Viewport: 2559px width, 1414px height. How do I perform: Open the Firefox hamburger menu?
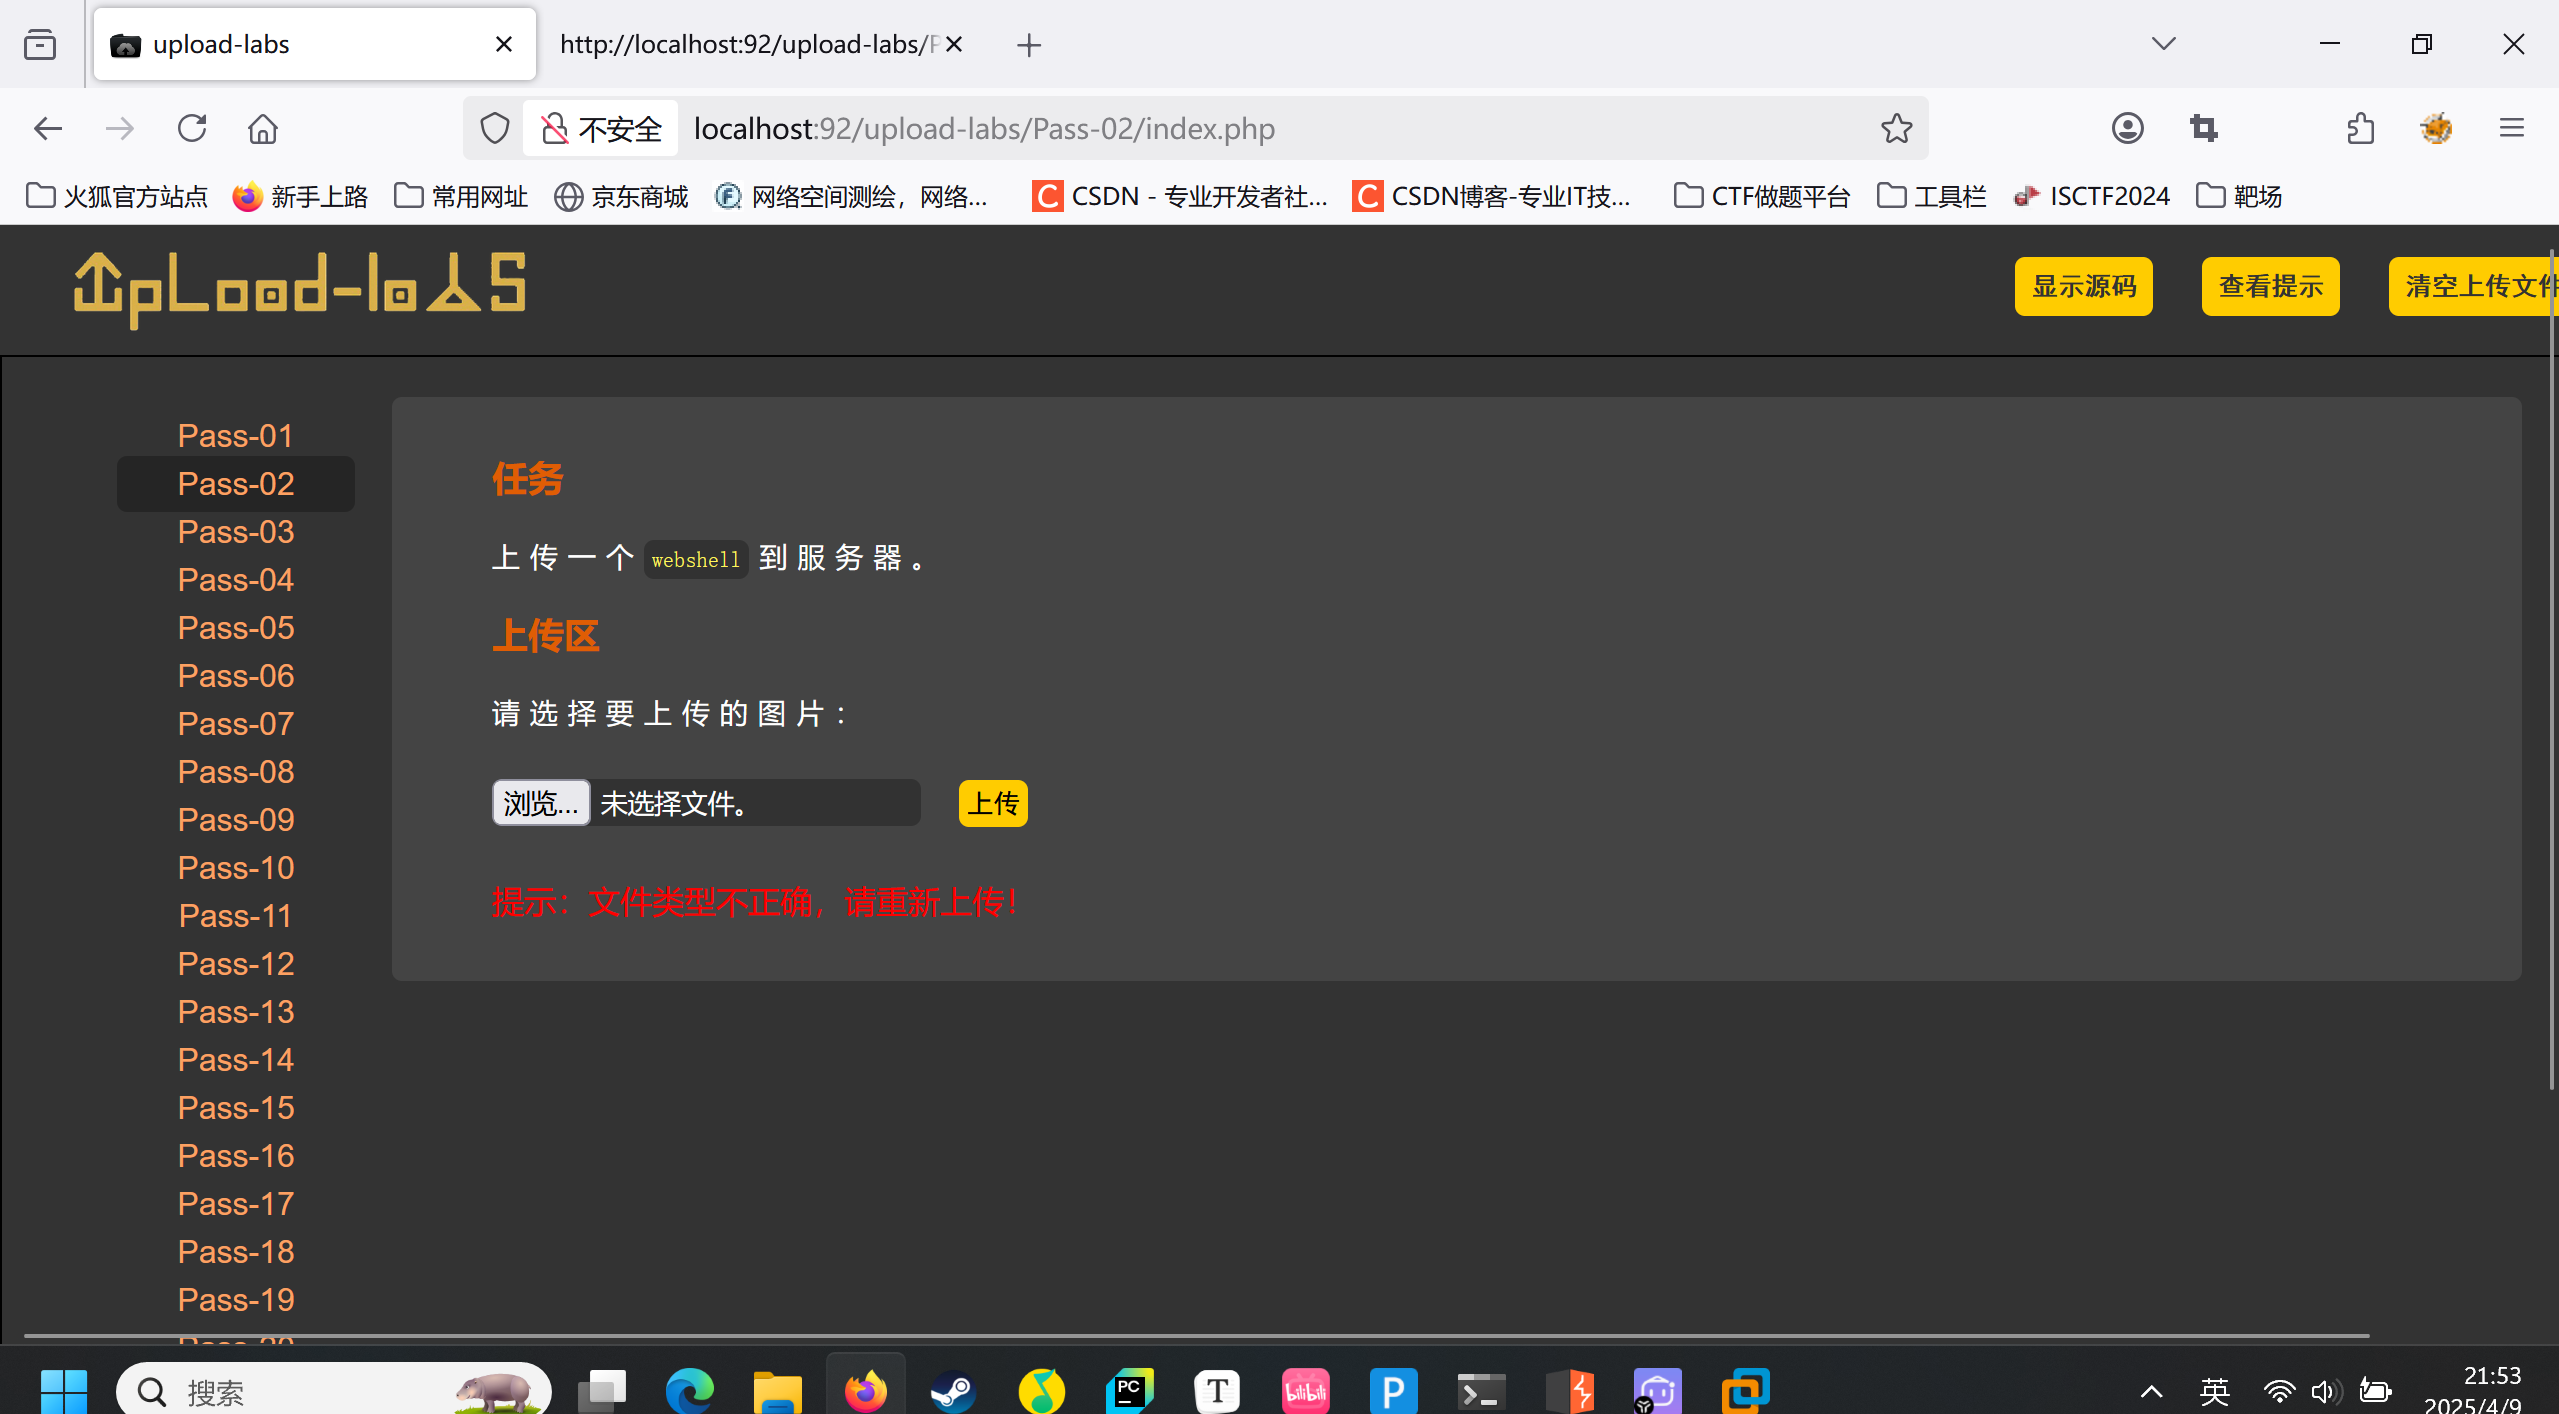2511,128
